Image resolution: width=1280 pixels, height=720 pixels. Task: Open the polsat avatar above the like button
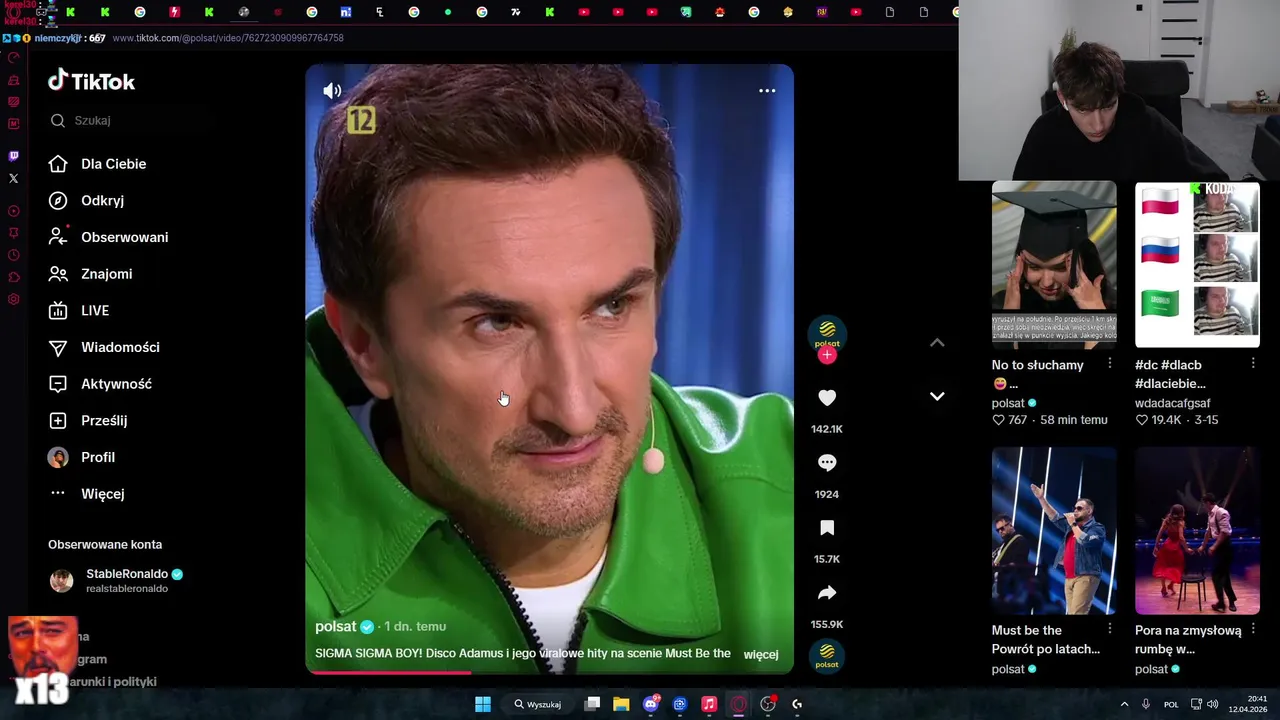pos(827,333)
